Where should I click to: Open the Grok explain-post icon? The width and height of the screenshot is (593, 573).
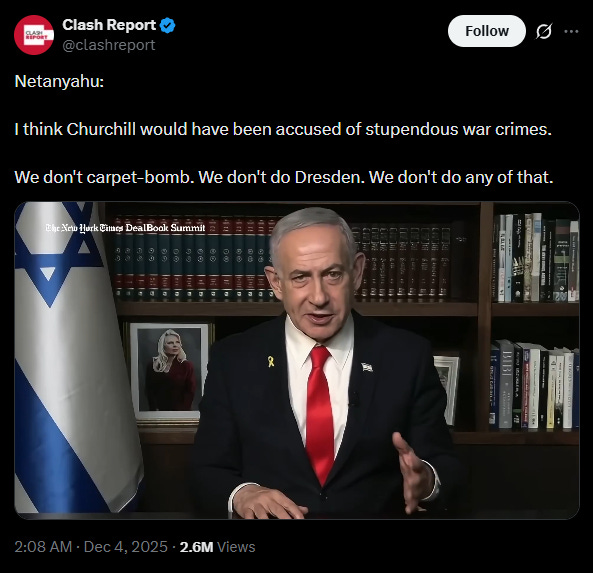click(x=544, y=31)
